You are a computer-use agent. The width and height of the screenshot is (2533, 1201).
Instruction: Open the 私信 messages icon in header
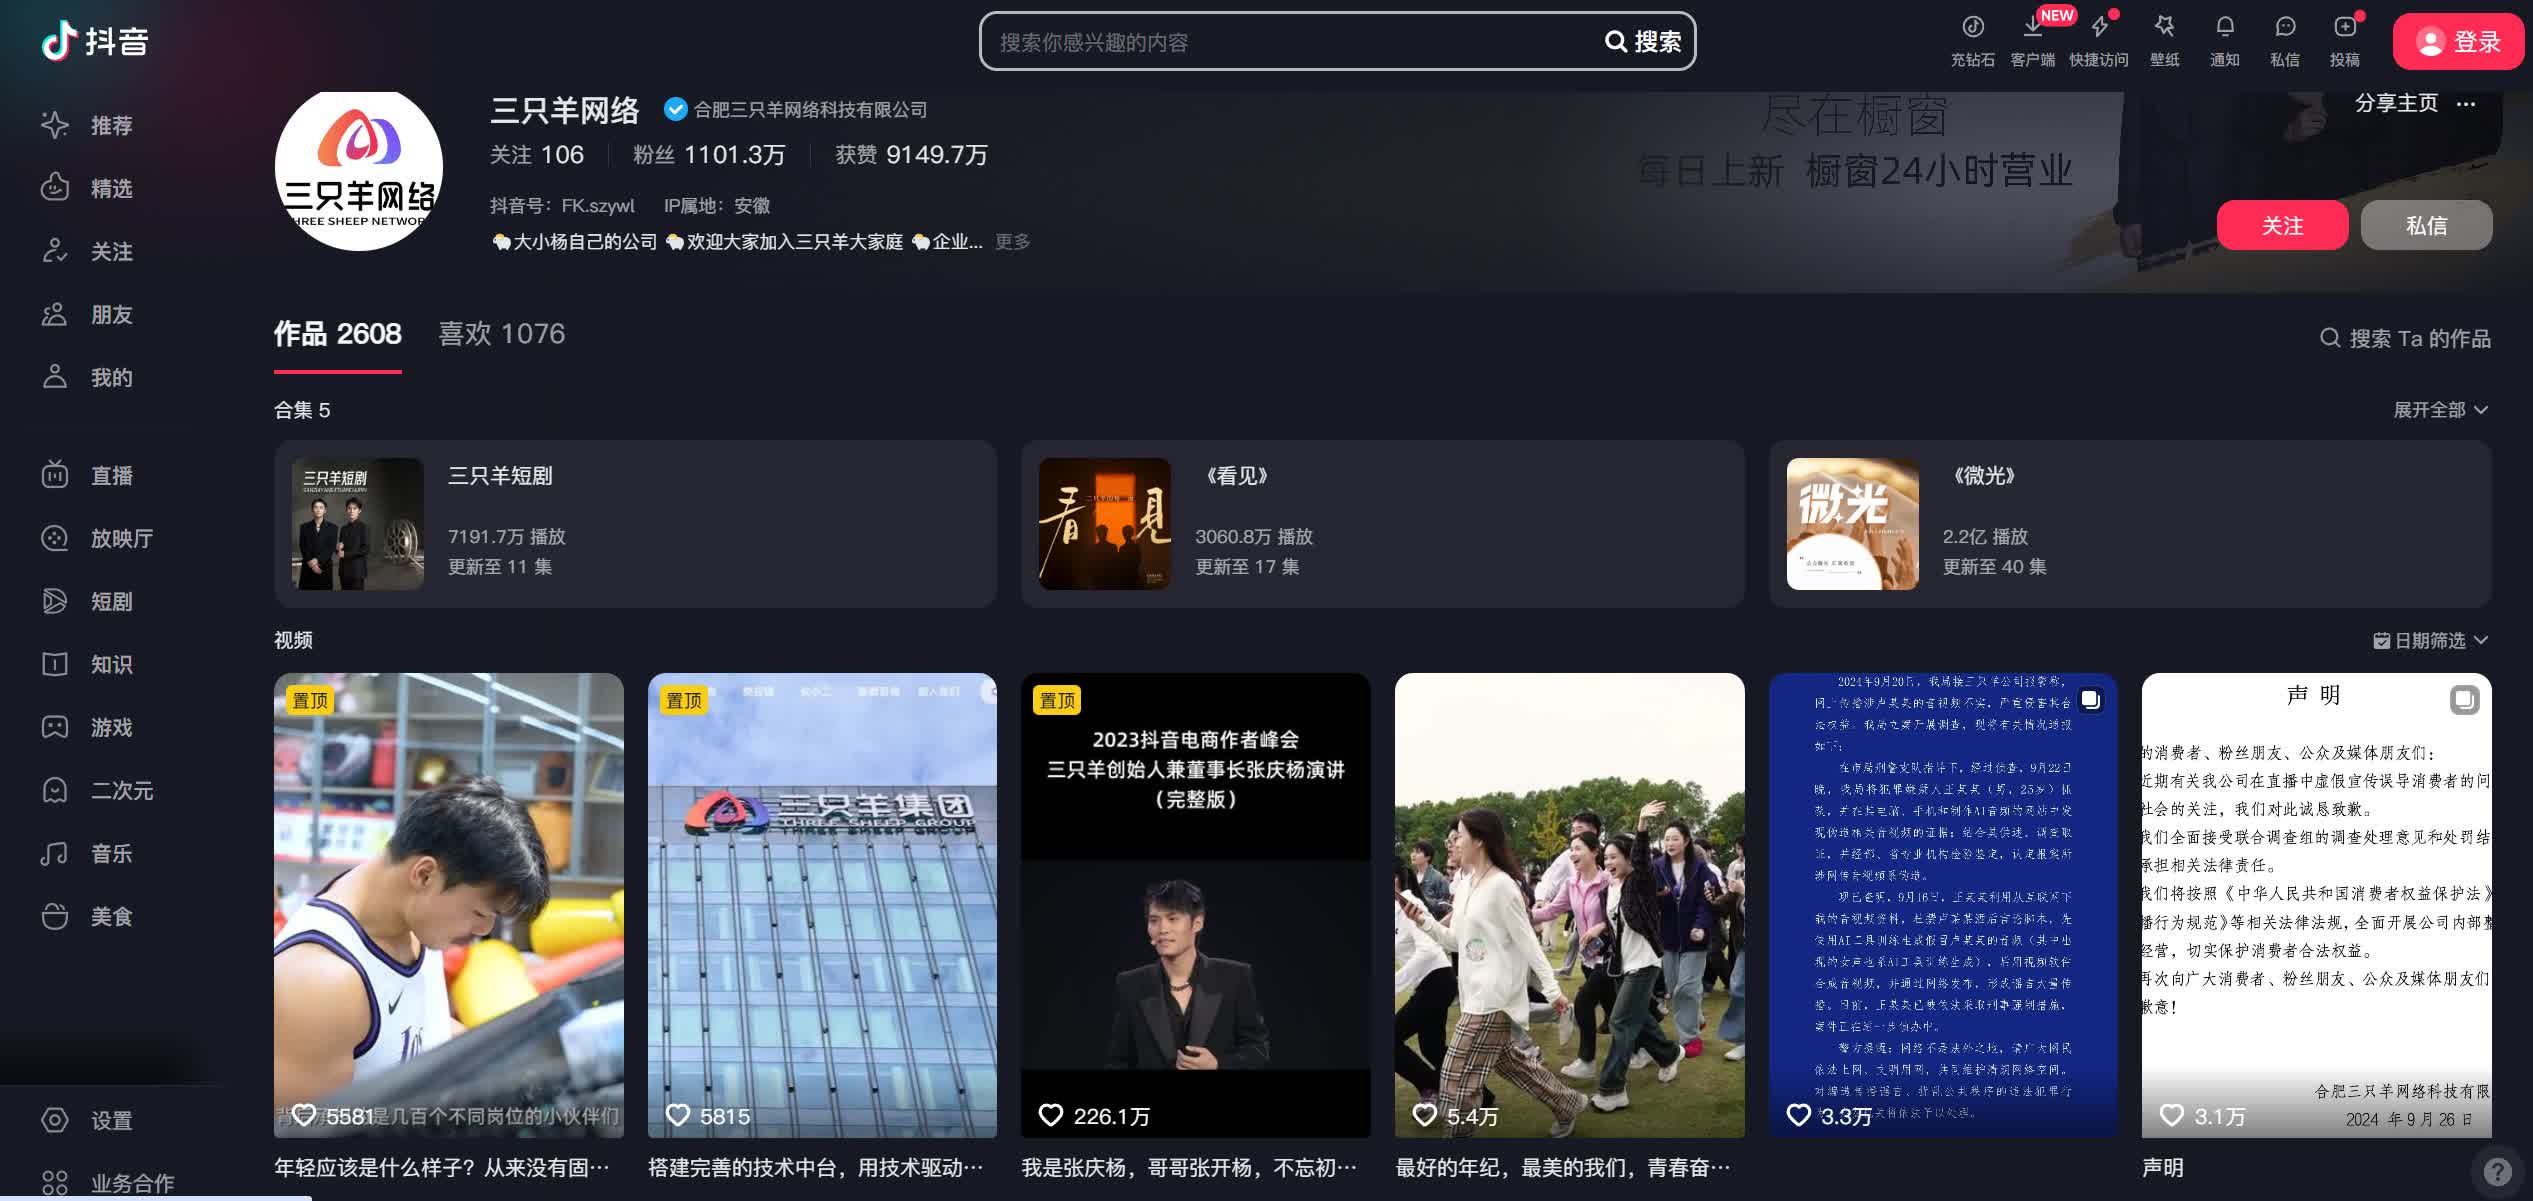pyautogui.click(x=2285, y=40)
